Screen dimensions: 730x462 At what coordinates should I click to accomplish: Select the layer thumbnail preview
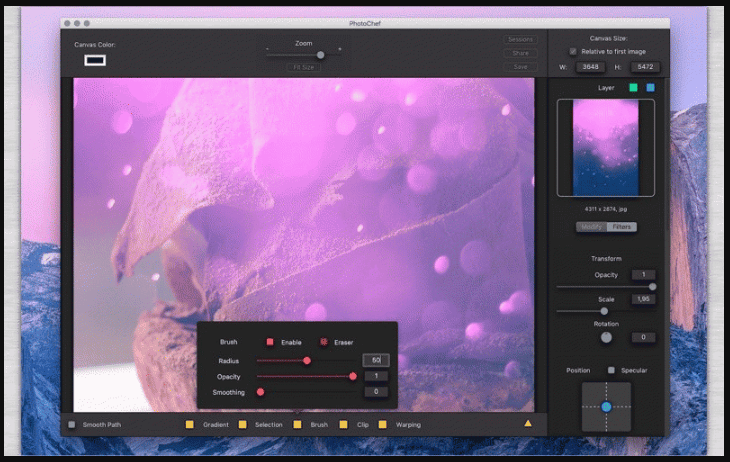click(x=606, y=148)
